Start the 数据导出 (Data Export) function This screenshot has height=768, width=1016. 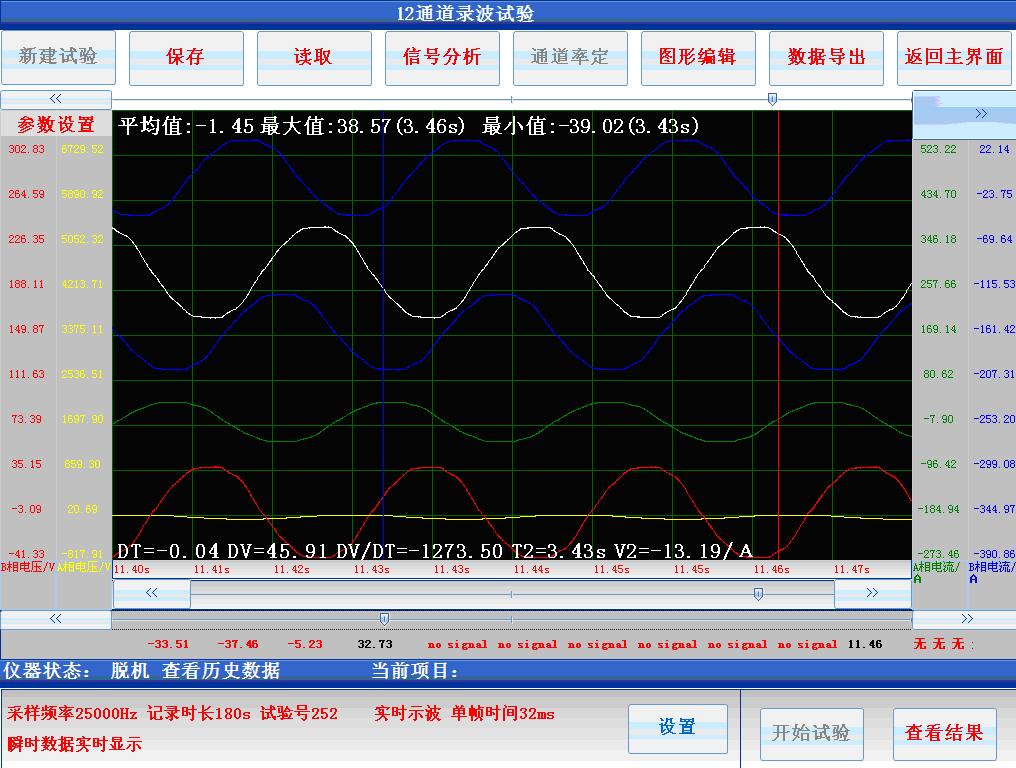826,58
